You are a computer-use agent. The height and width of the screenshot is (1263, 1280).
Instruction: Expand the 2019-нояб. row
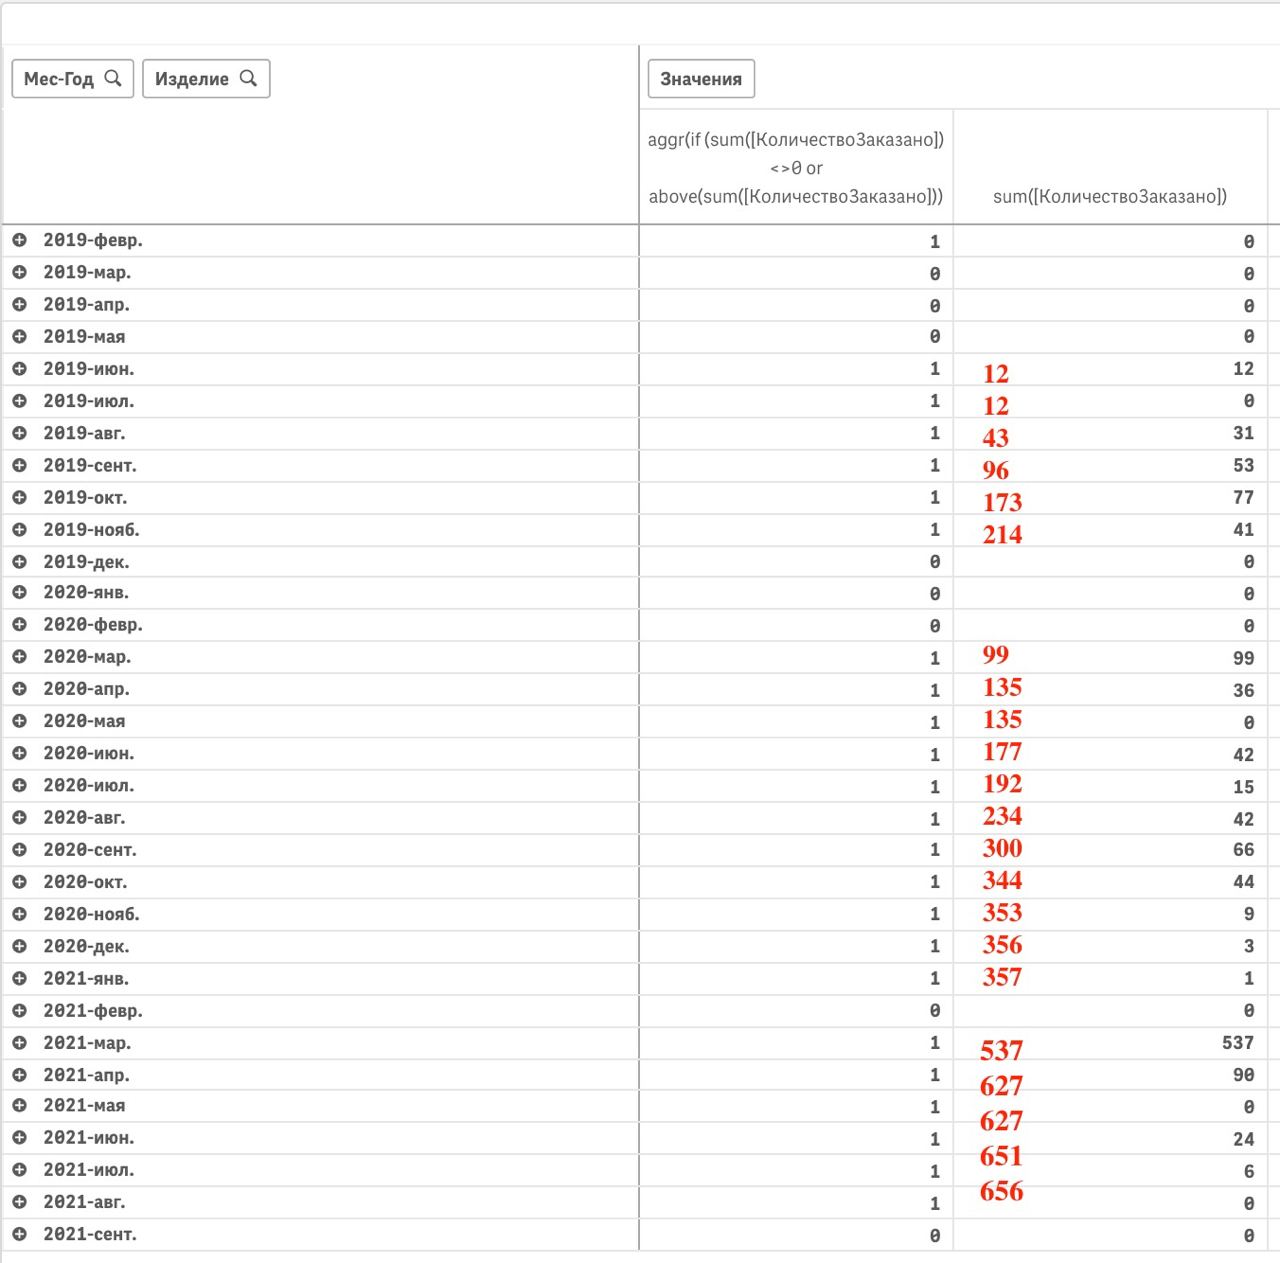[19, 530]
